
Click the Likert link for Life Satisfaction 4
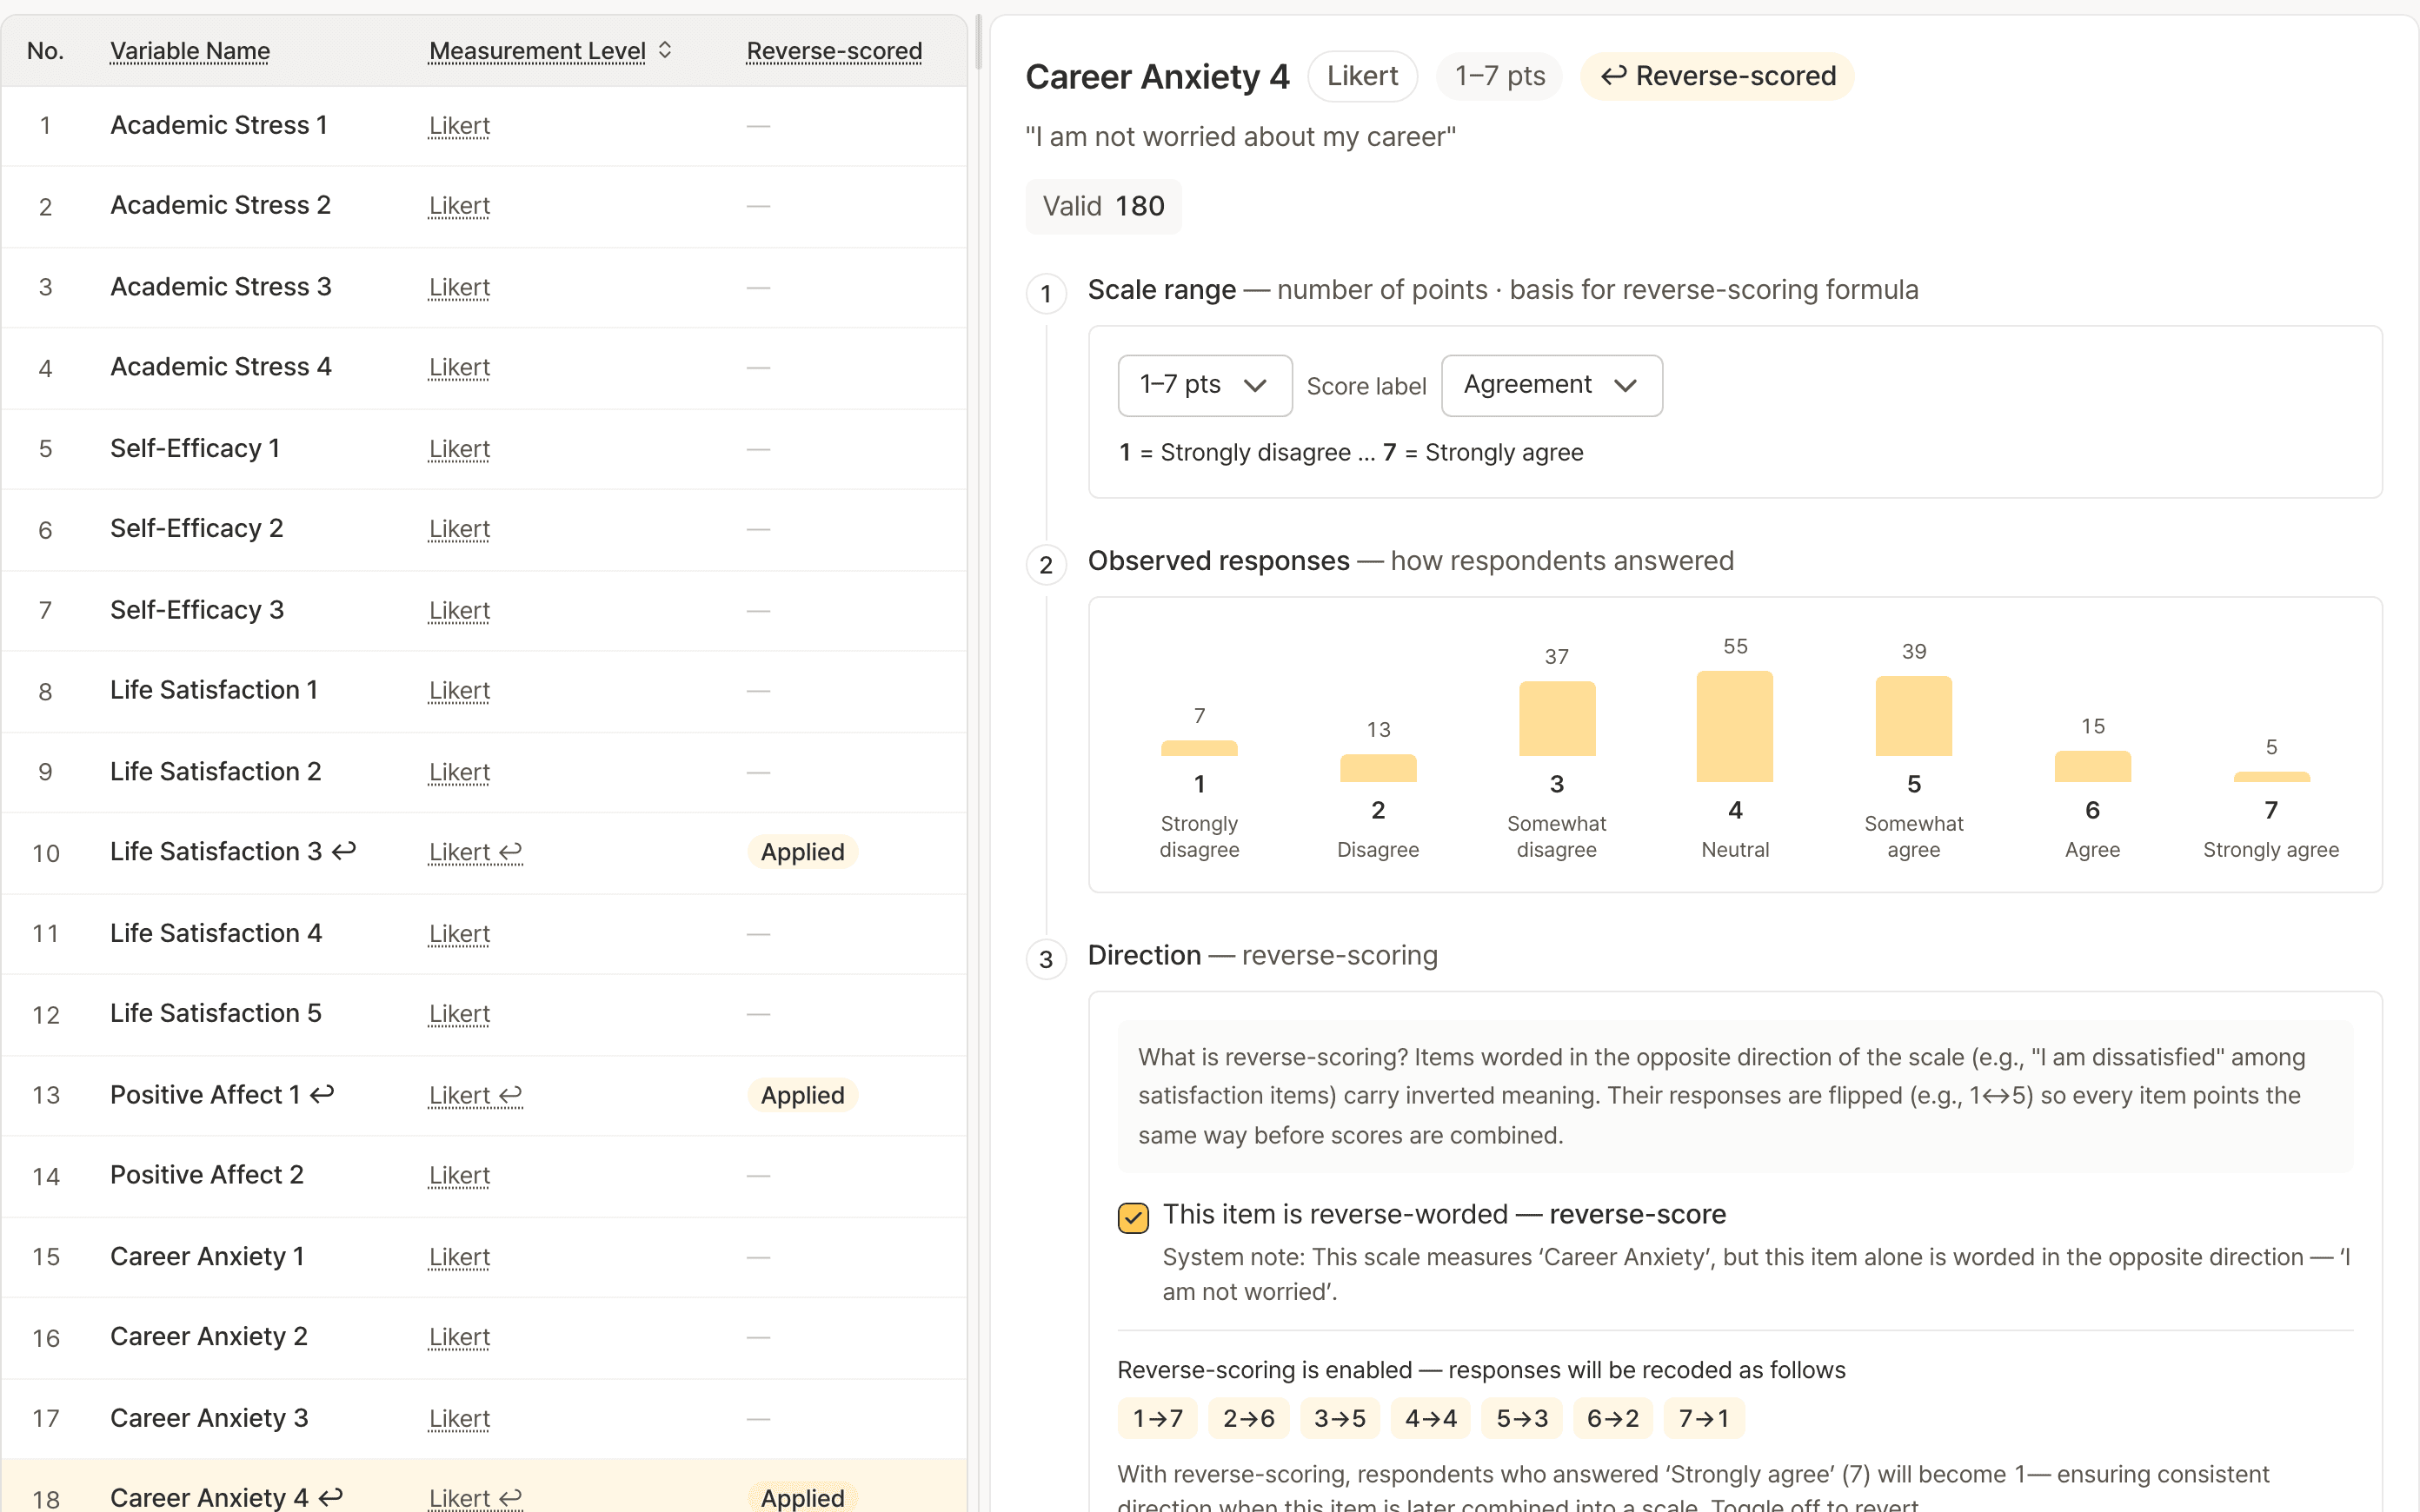(459, 933)
